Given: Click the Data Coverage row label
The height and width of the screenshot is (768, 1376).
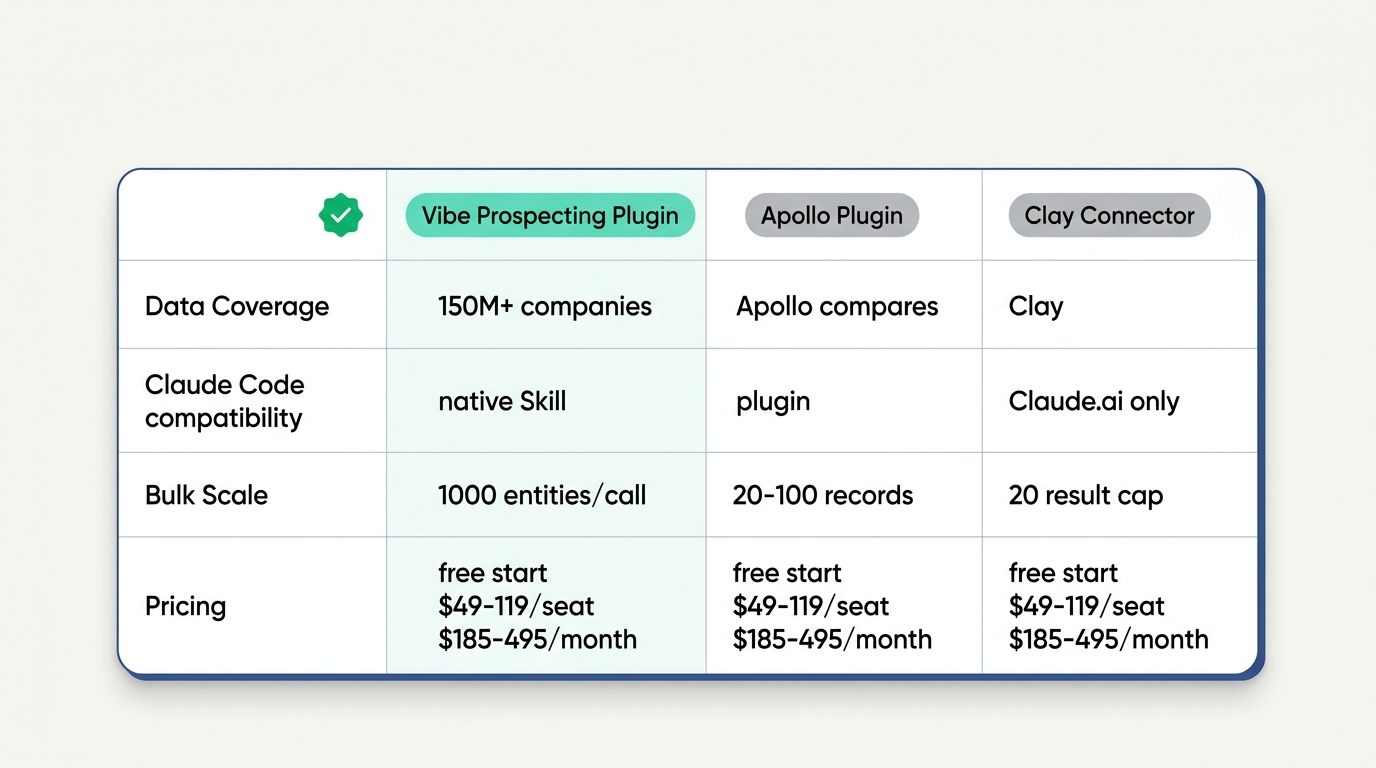Looking at the screenshot, I should pos(237,306).
